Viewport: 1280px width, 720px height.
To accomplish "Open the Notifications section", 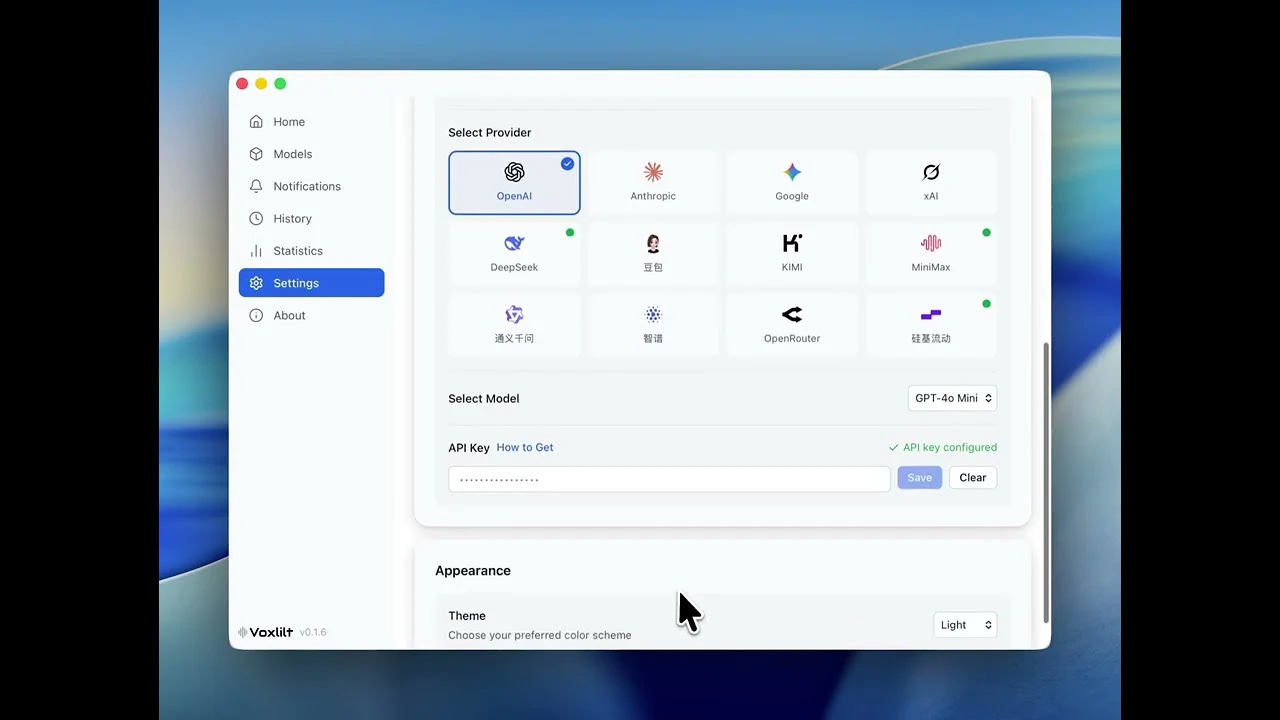I will point(311,186).
